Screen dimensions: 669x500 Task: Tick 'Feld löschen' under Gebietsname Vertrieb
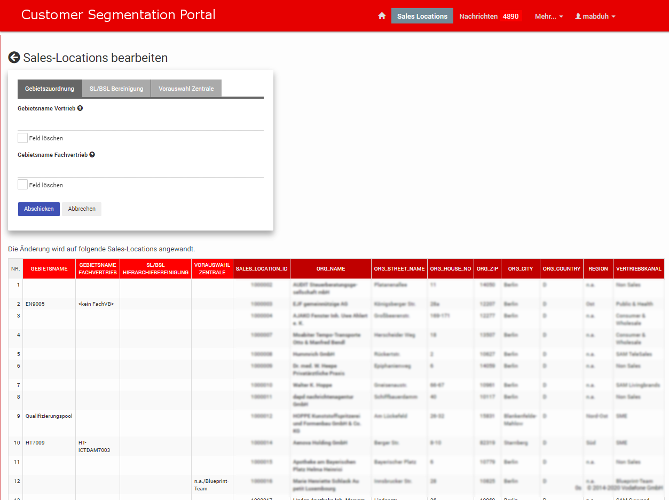23,137
